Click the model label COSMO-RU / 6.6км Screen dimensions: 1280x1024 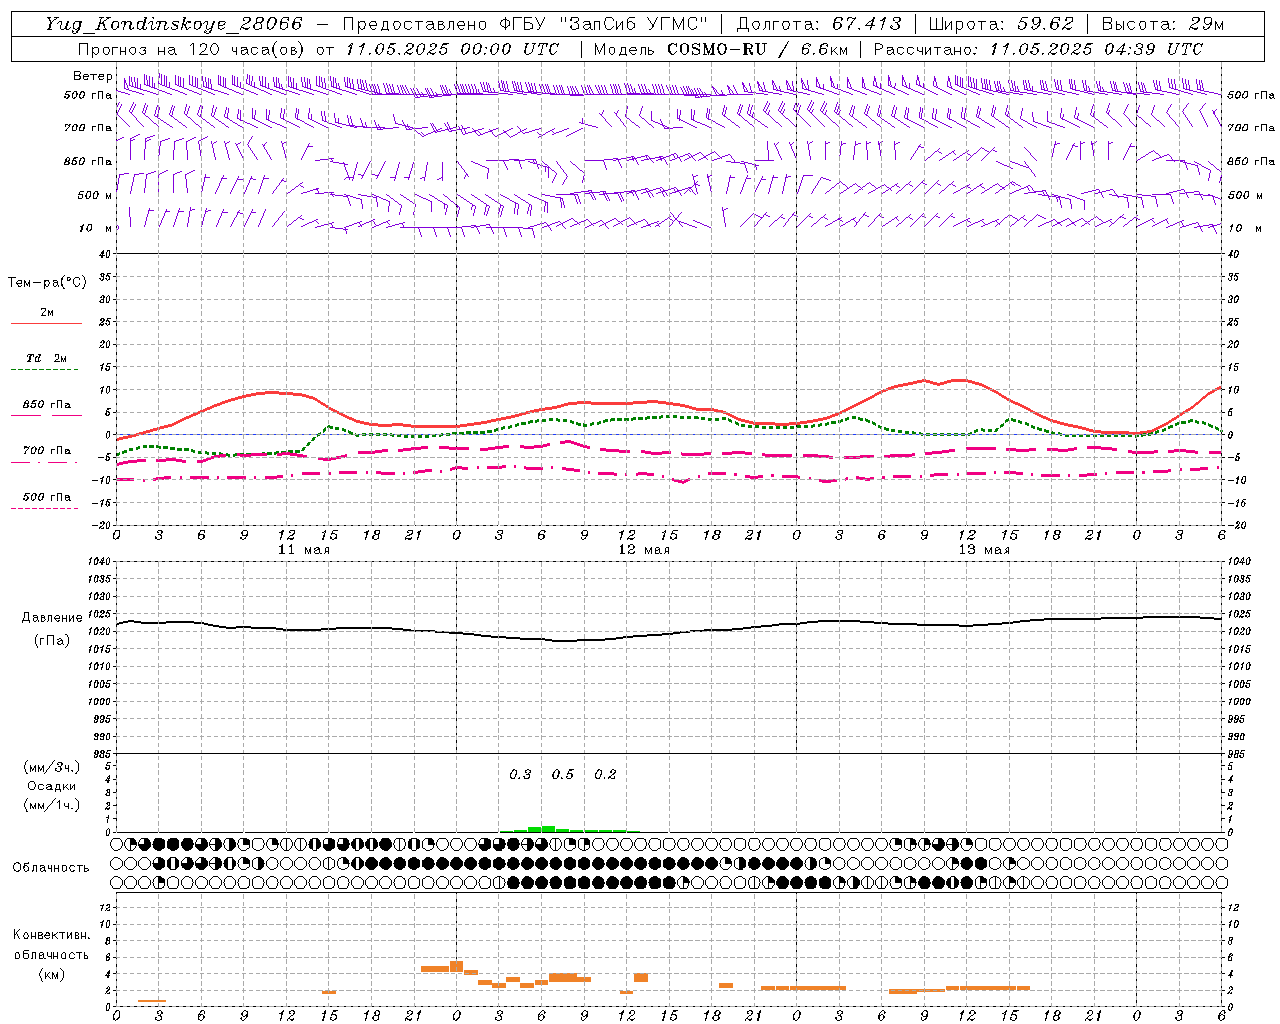click(758, 49)
